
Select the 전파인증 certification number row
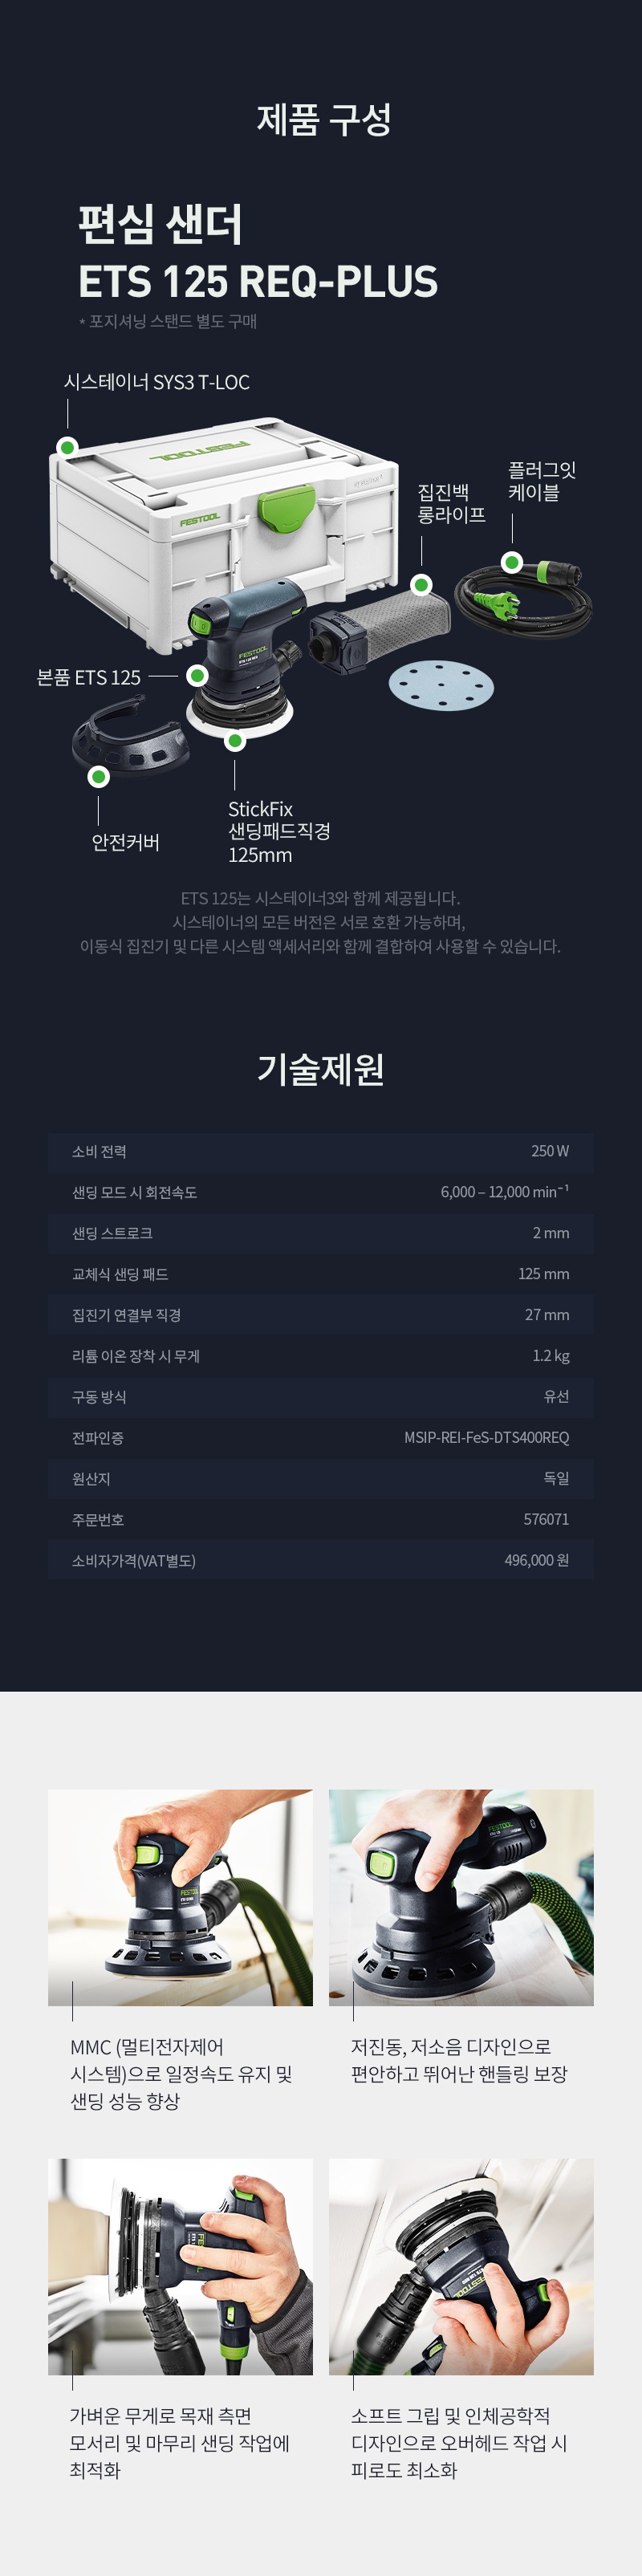point(320,1438)
